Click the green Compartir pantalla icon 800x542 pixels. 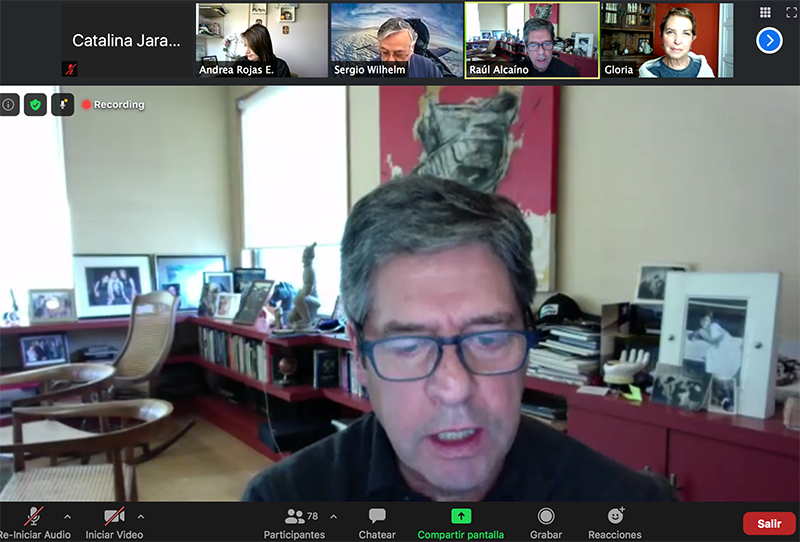point(460,516)
